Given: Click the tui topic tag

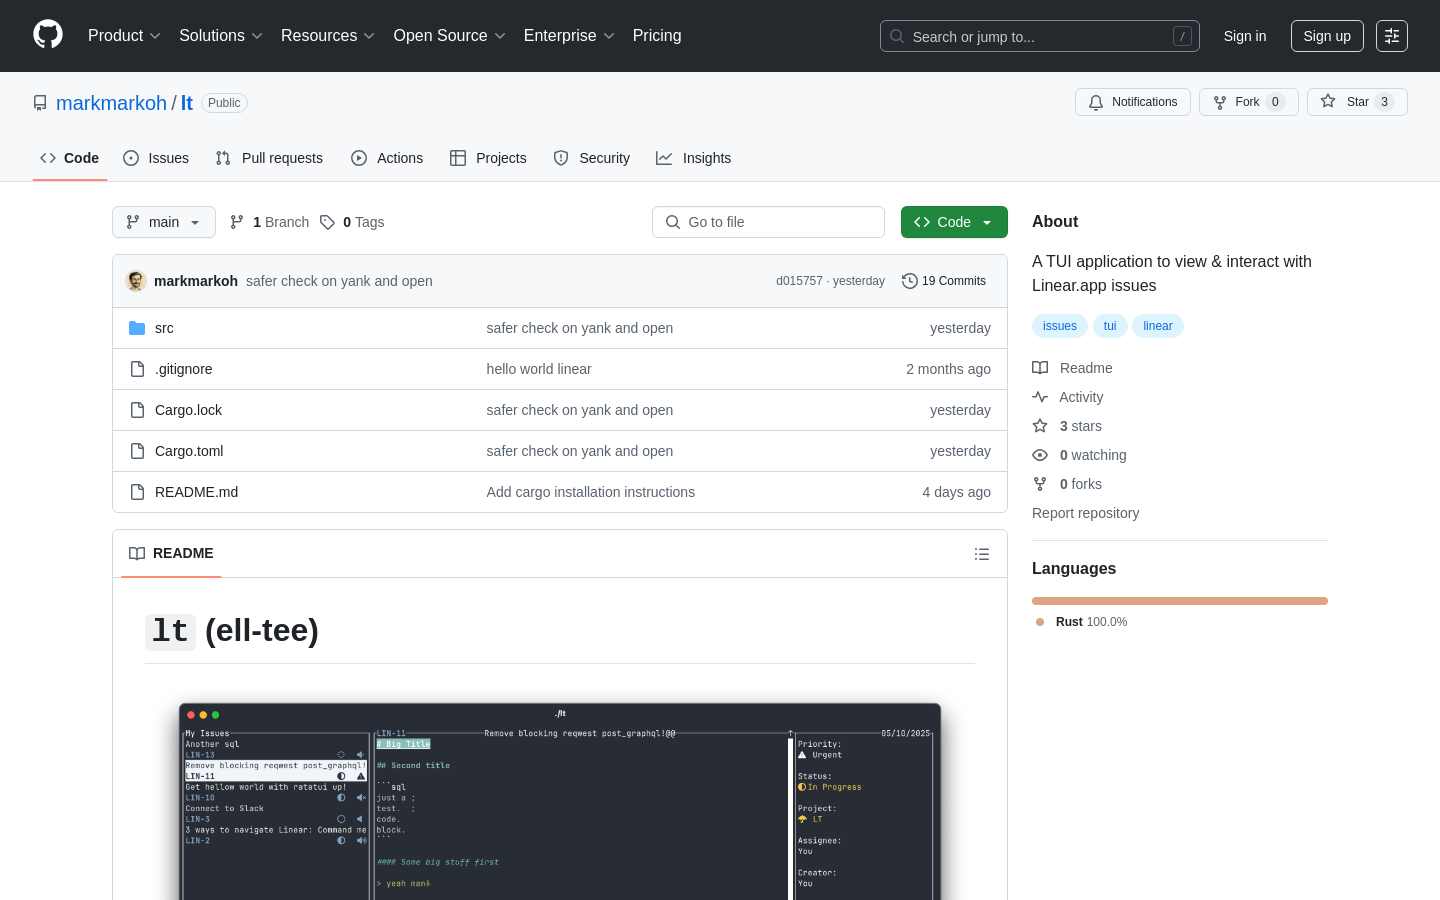Looking at the screenshot, I should 1110,326.
